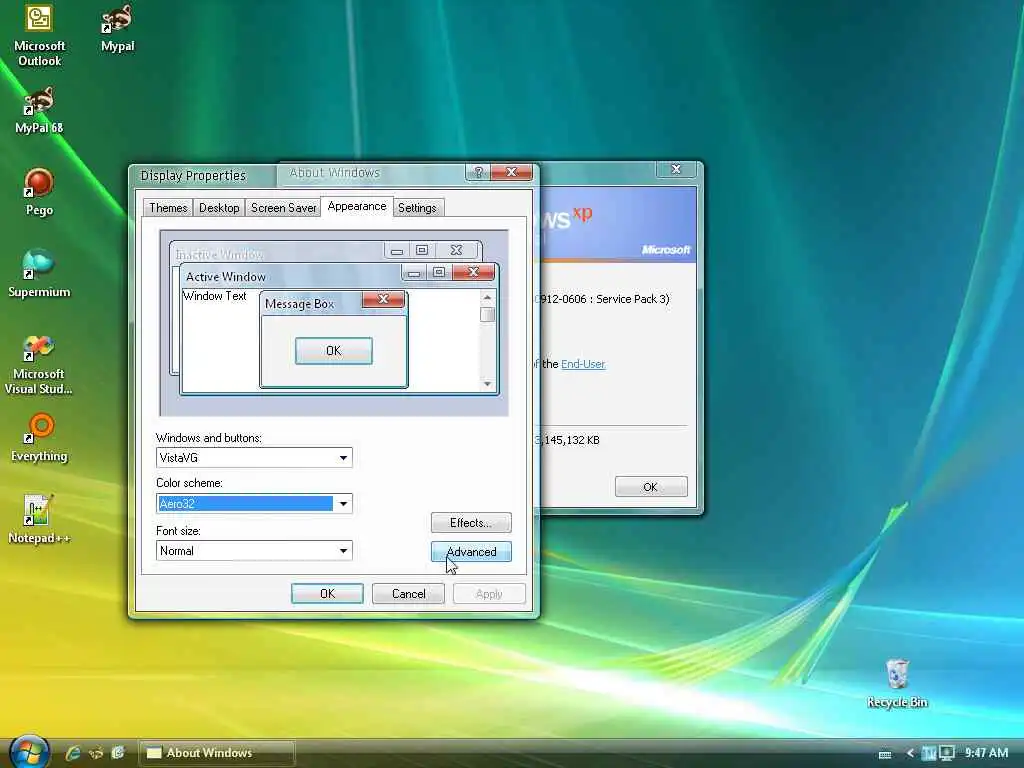Select the MyPal 68 desktop icon
1024x768 pixels.
click(x=39, y=111)
